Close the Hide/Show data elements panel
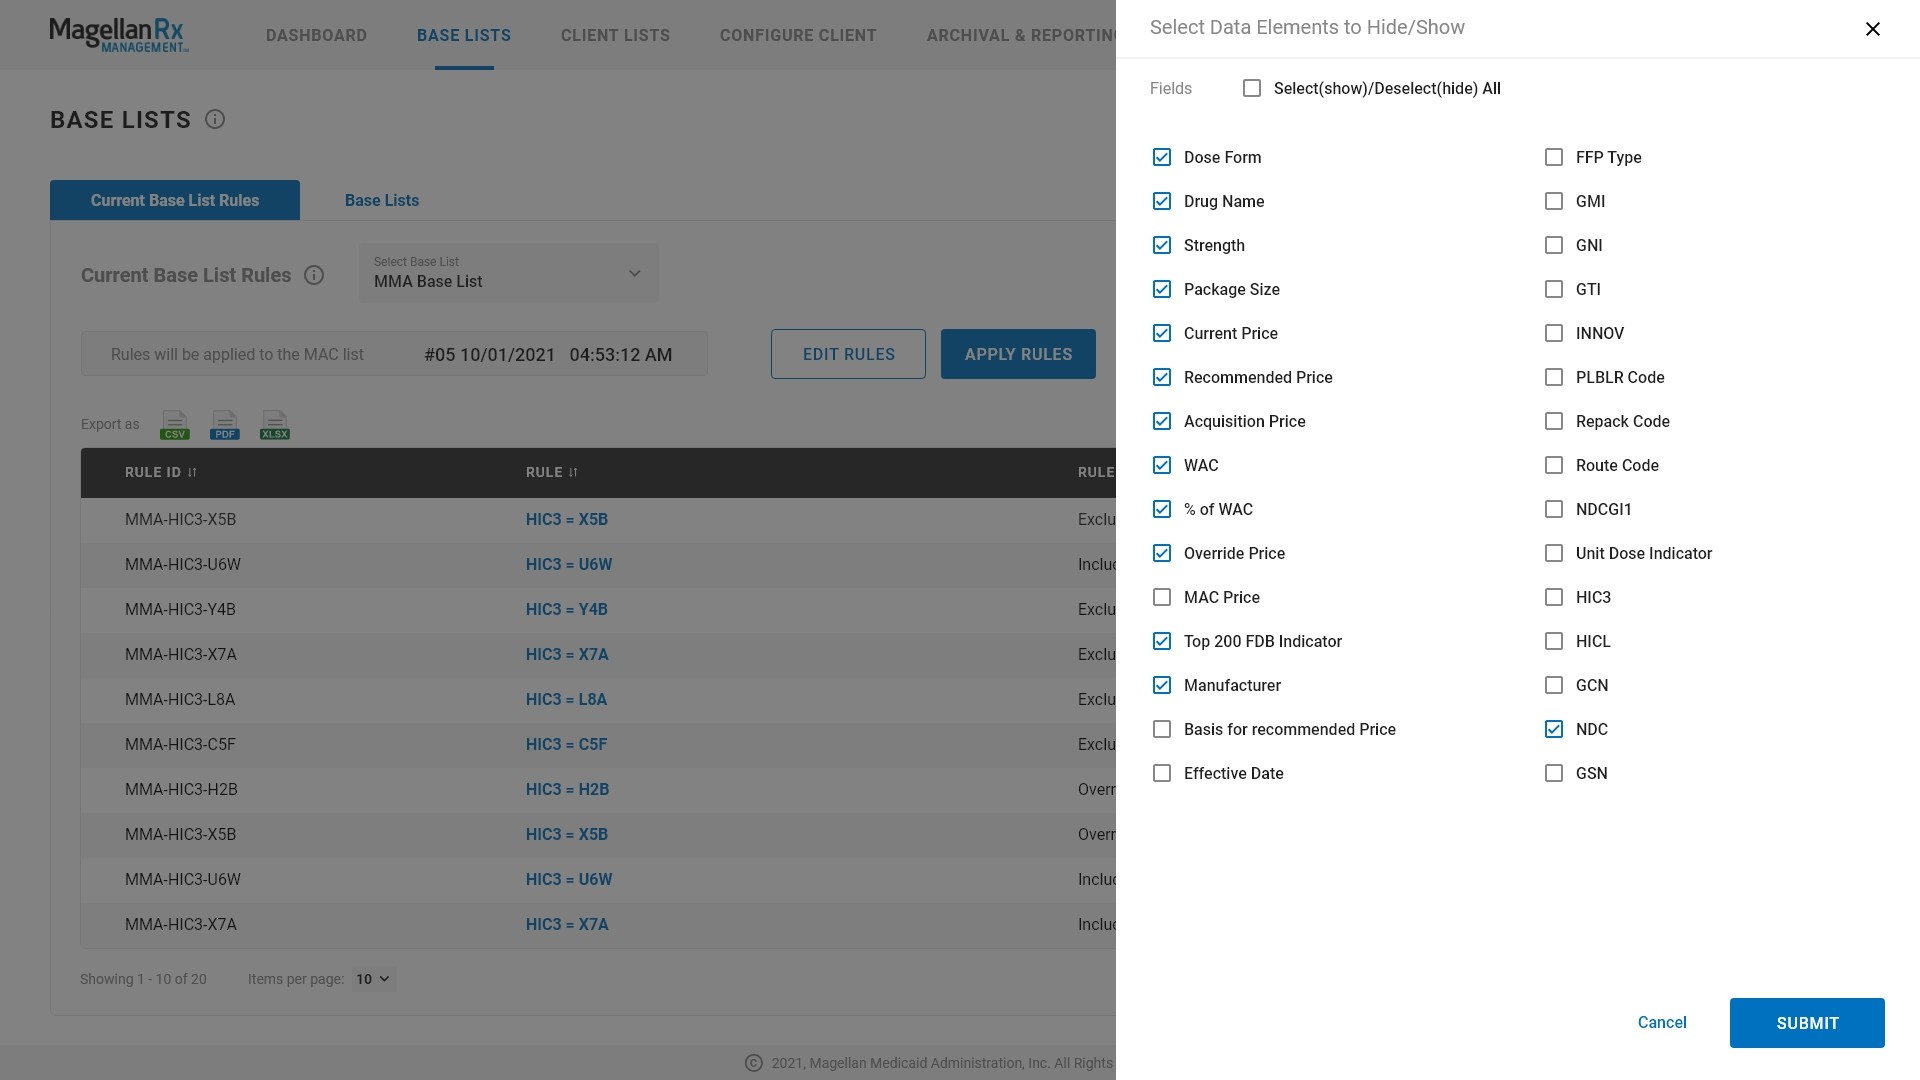 pyautogui.click(x=1872, y=29)
